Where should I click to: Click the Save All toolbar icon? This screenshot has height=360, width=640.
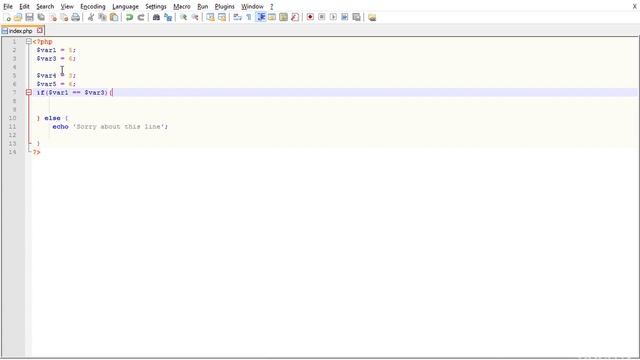coord(41,17)
